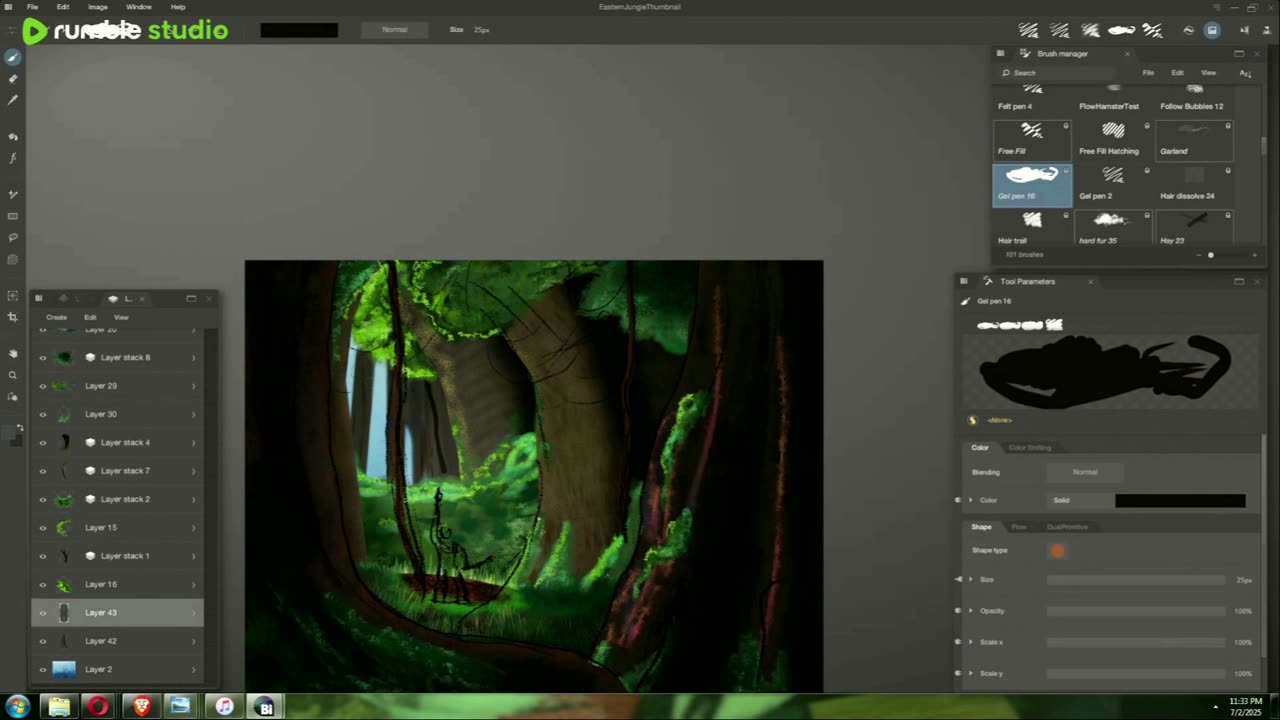Activate the Crop tool

pos(13,317)
